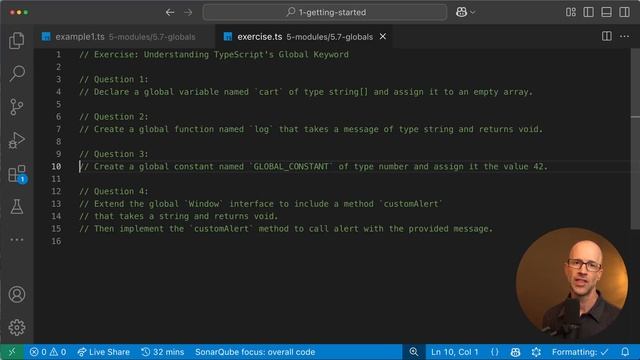Click the curly braces language status icon
The height and width of the screenshot is (360, 640).
point(495,352)
